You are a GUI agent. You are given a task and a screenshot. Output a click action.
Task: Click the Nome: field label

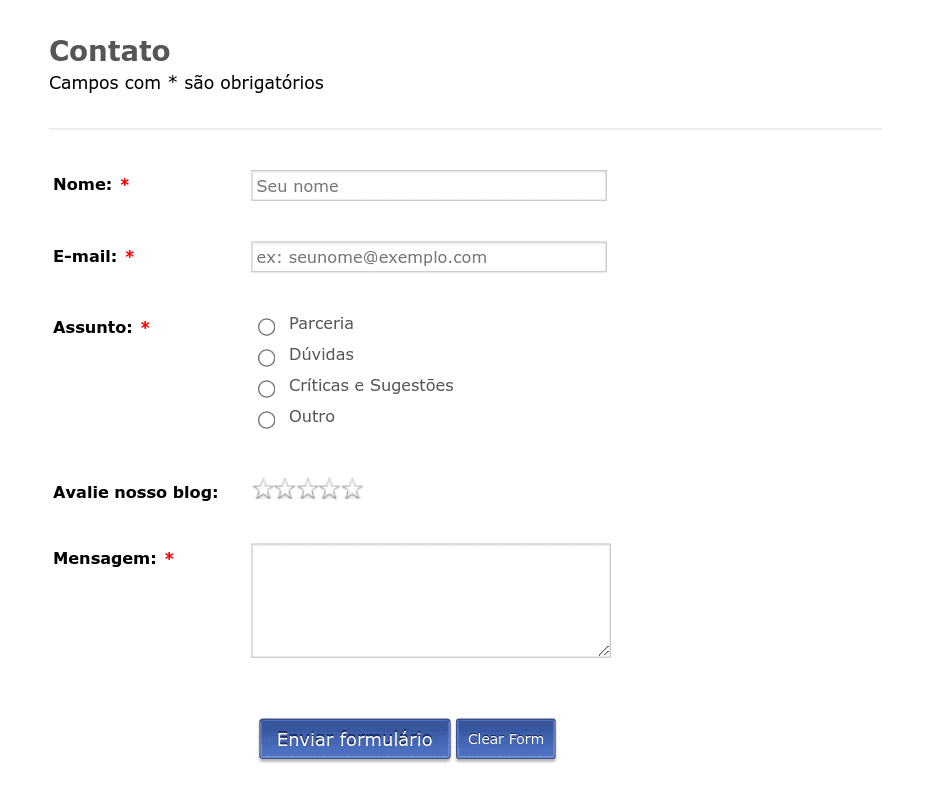pos(82,184)
